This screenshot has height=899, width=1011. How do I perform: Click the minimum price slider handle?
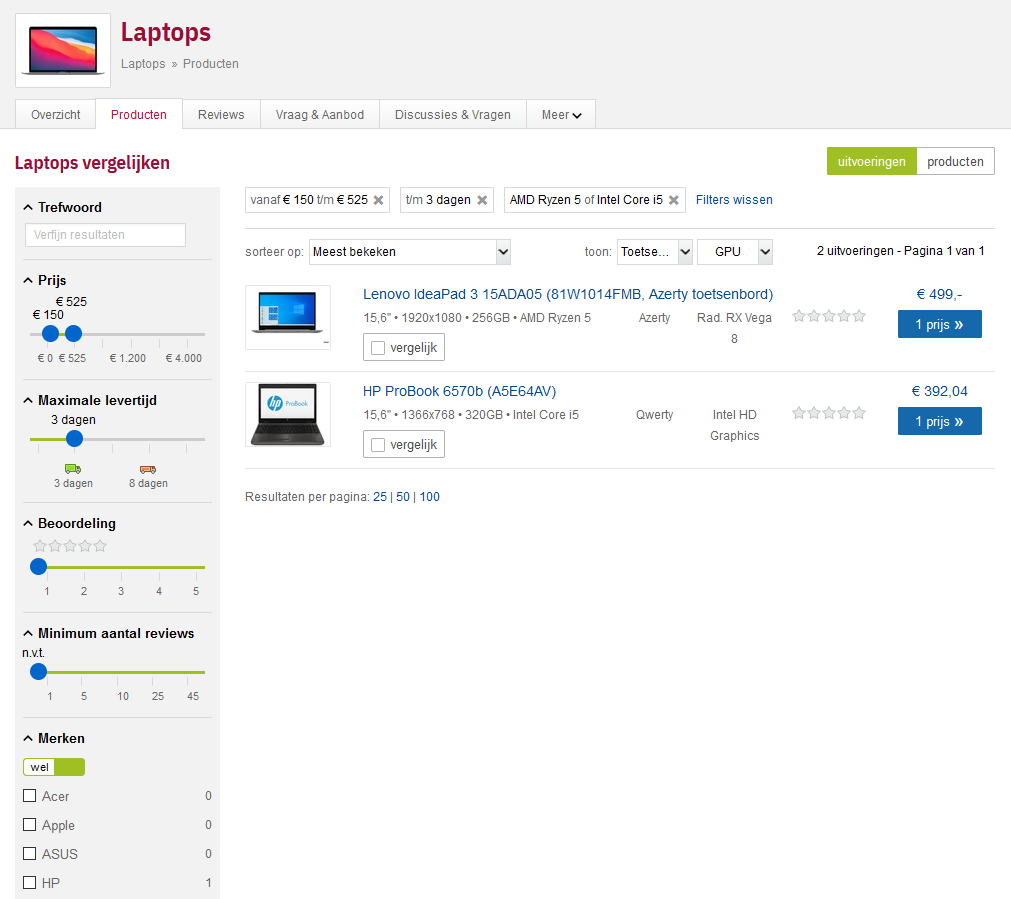click(x=50, y=333)
